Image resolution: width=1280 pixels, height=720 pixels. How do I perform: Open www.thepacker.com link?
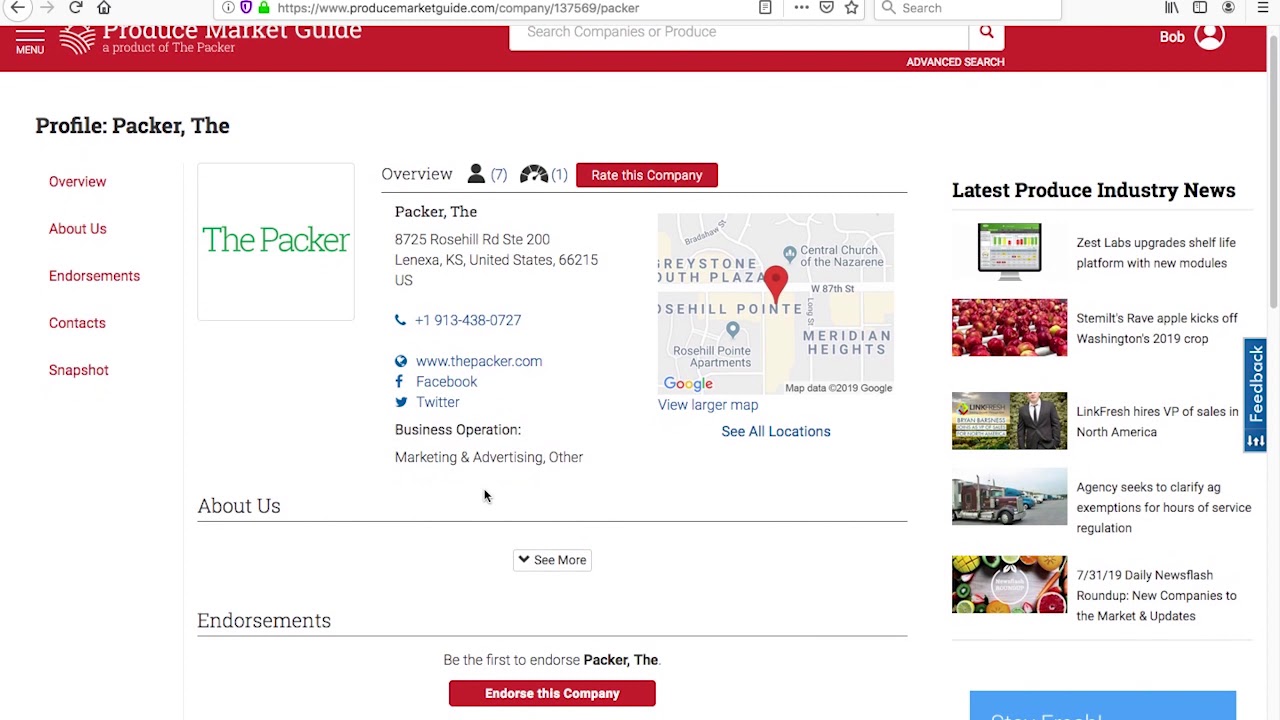point(479,361)
